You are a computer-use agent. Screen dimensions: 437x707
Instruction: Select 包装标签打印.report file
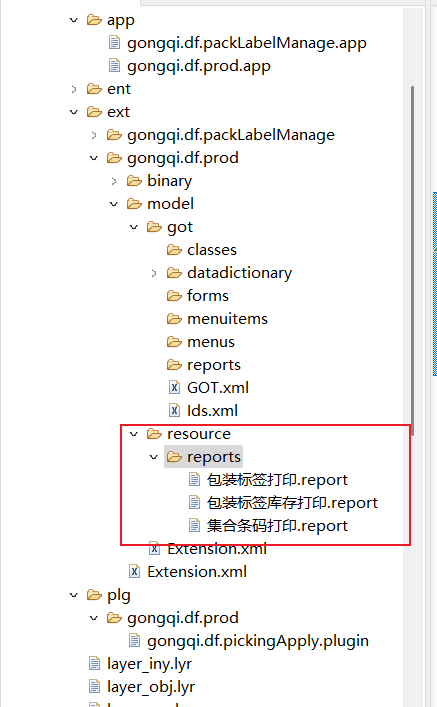pyautogui.click(x=277, y=479)
